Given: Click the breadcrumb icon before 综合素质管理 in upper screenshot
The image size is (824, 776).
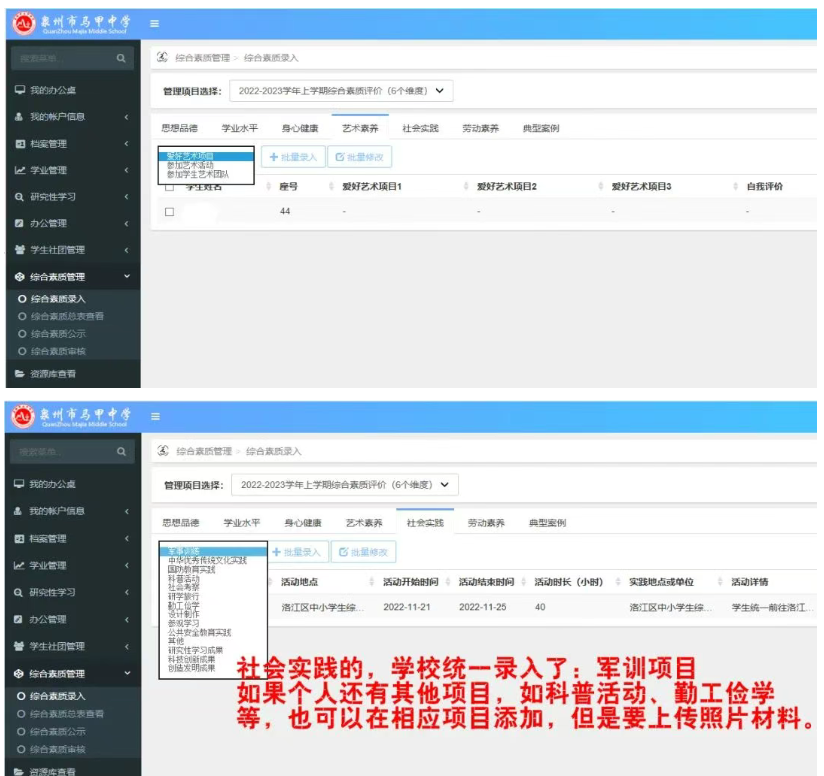Looking at the screenshot, I should [x=162, y=58].
